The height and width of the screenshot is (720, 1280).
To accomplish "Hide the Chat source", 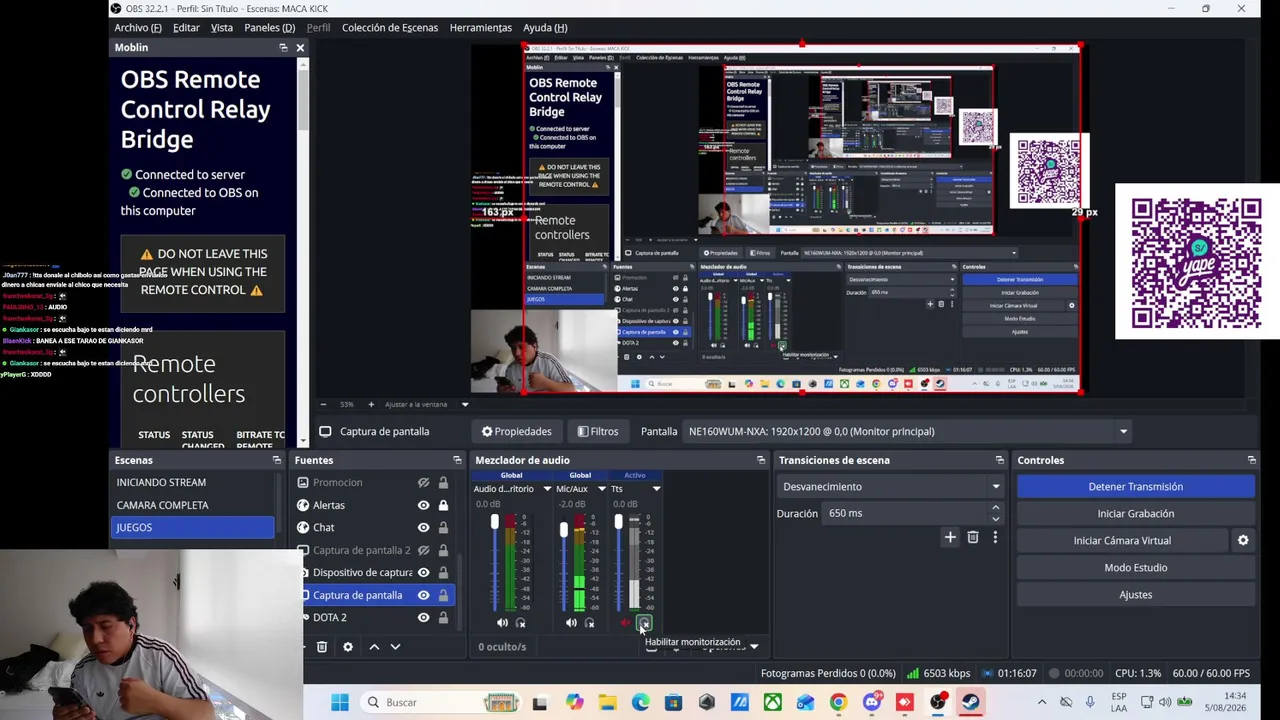I will [x=424, y=528].
